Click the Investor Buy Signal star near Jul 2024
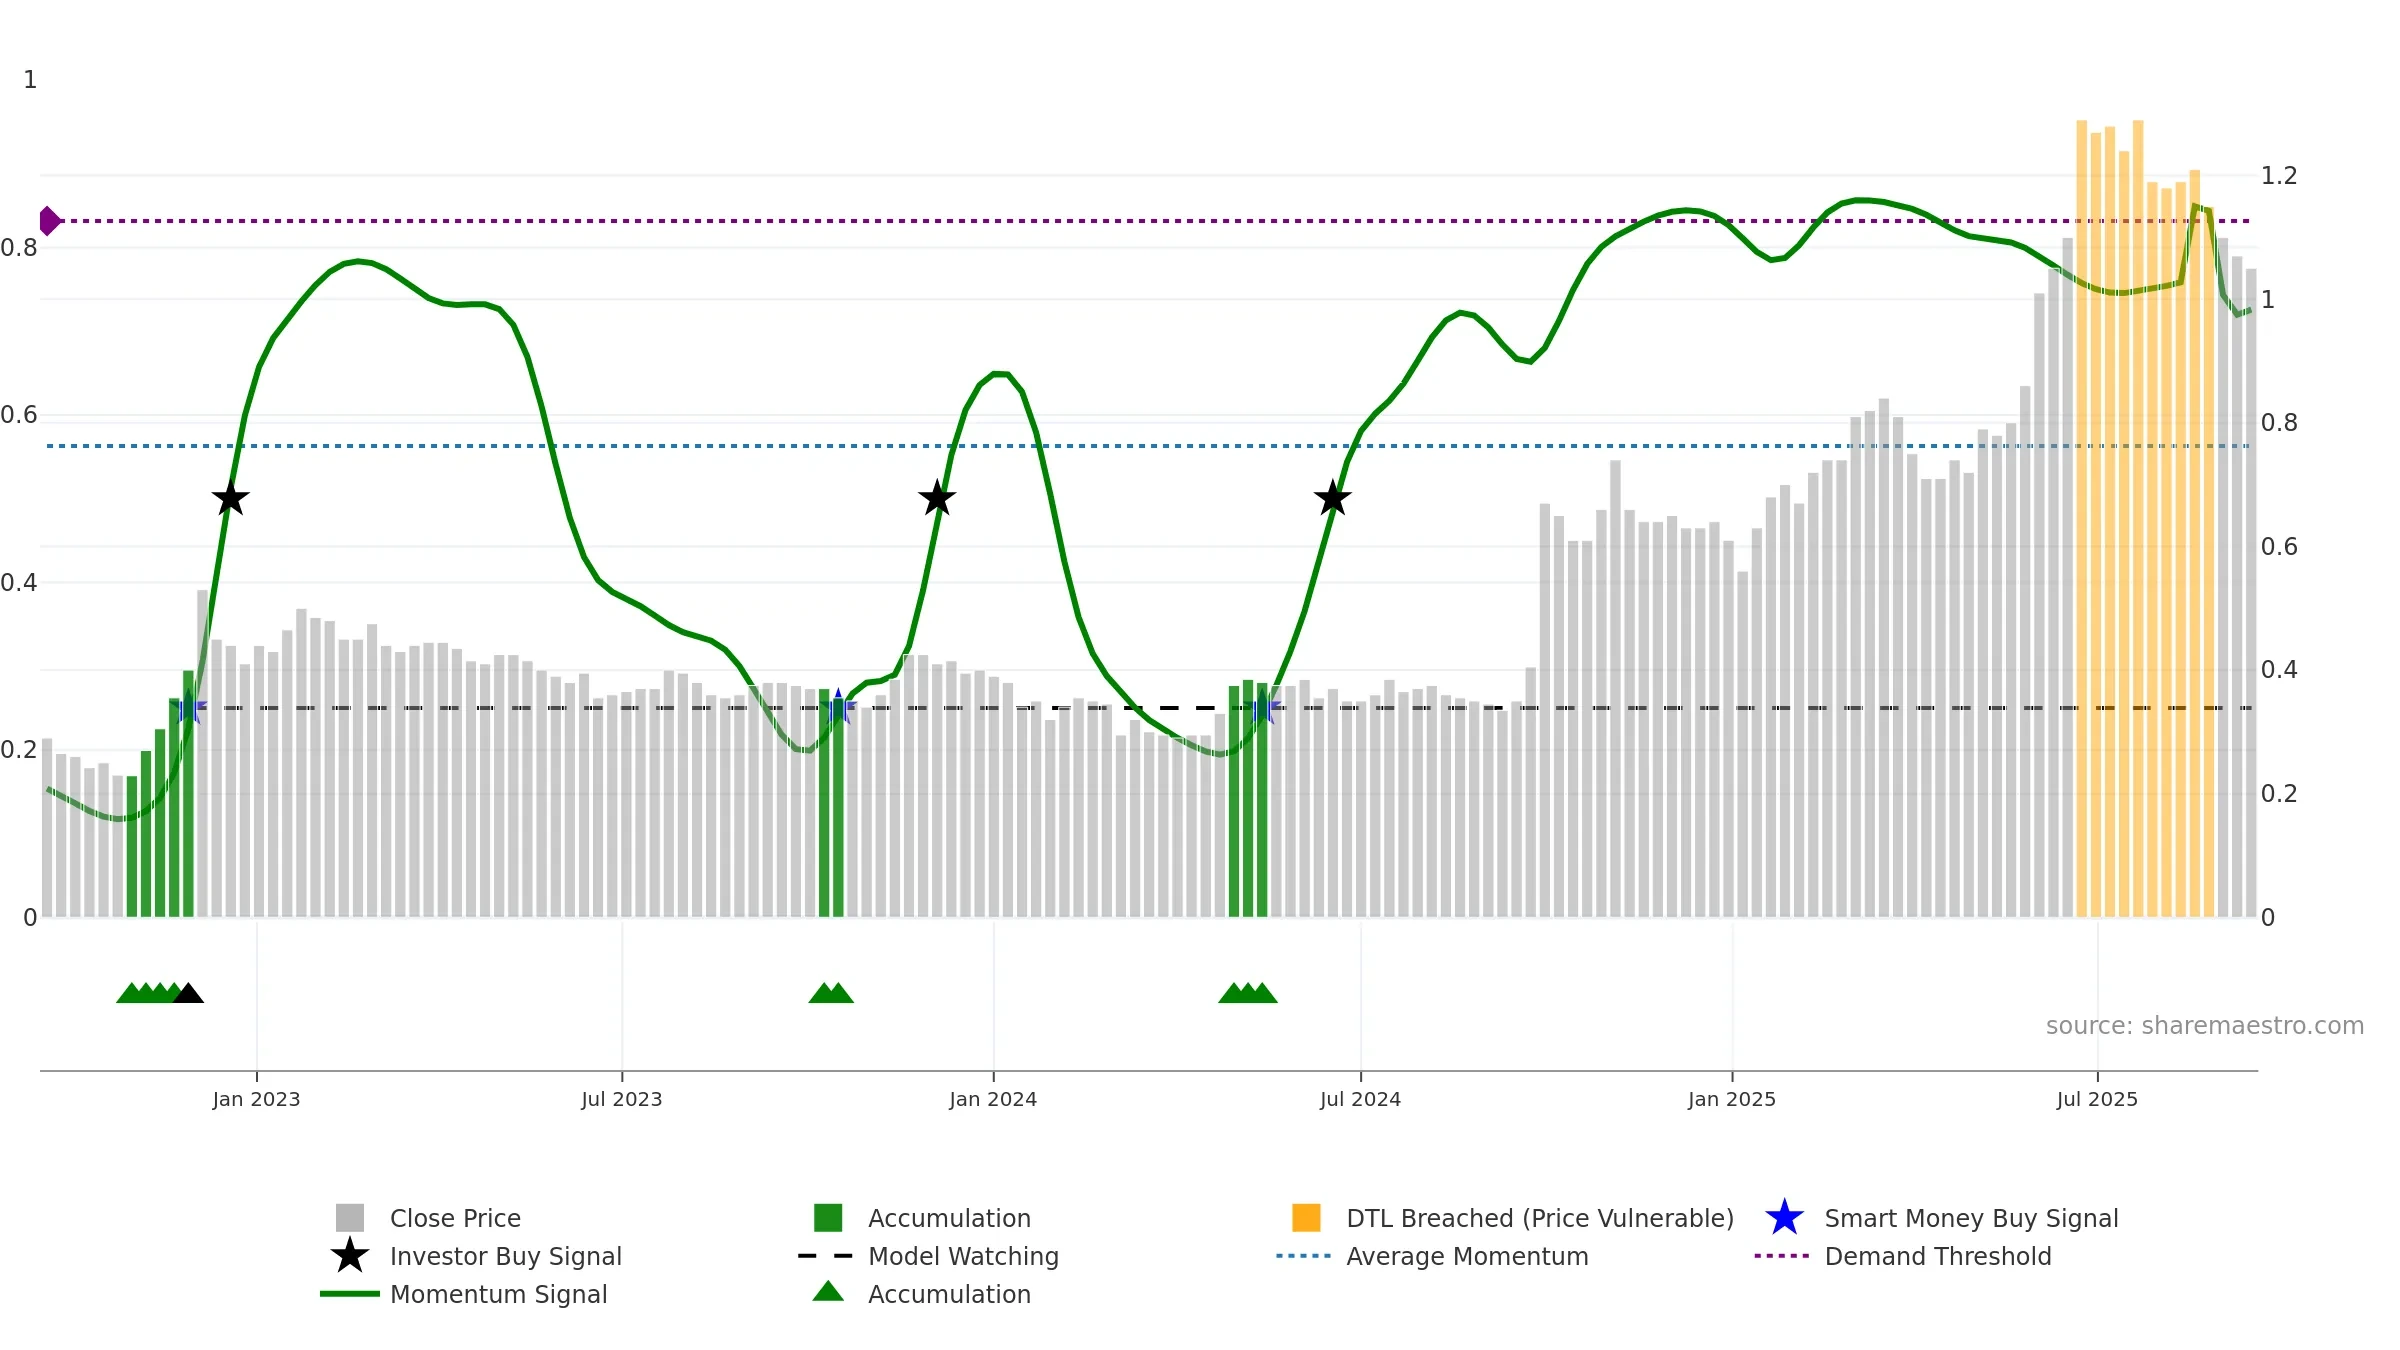Viewport: 2400px width, 1350px height. tap(1332, 498)
